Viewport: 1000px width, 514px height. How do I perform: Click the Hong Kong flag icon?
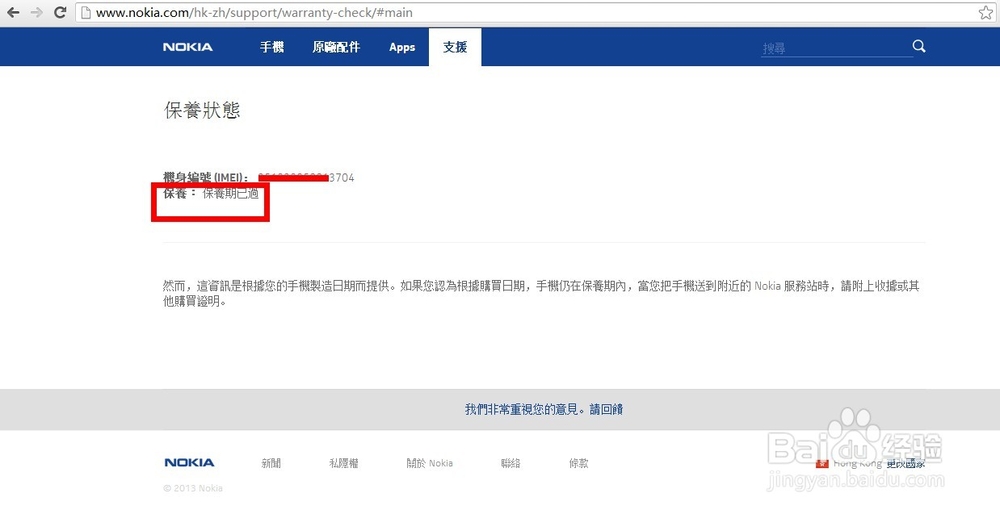coord(822,463)
